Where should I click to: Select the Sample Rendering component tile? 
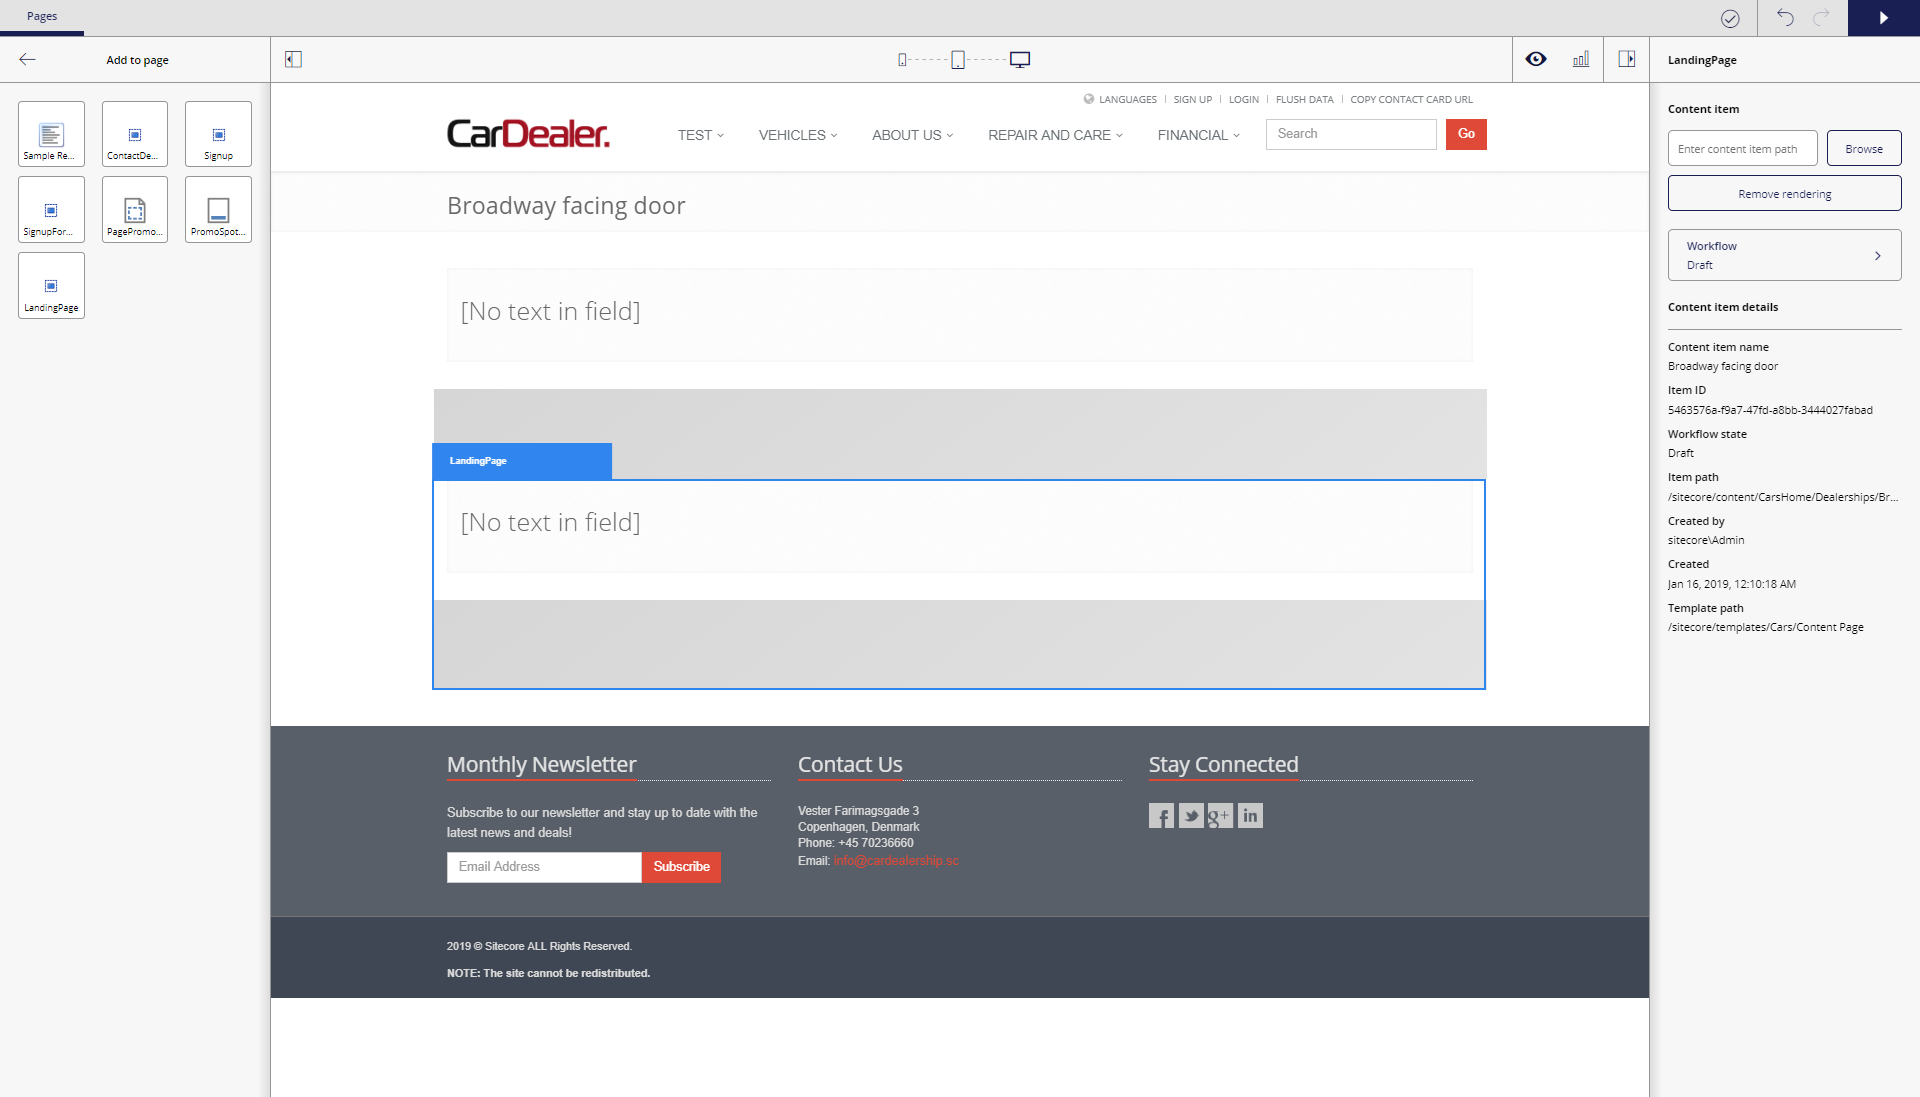[x=51, y=134]
